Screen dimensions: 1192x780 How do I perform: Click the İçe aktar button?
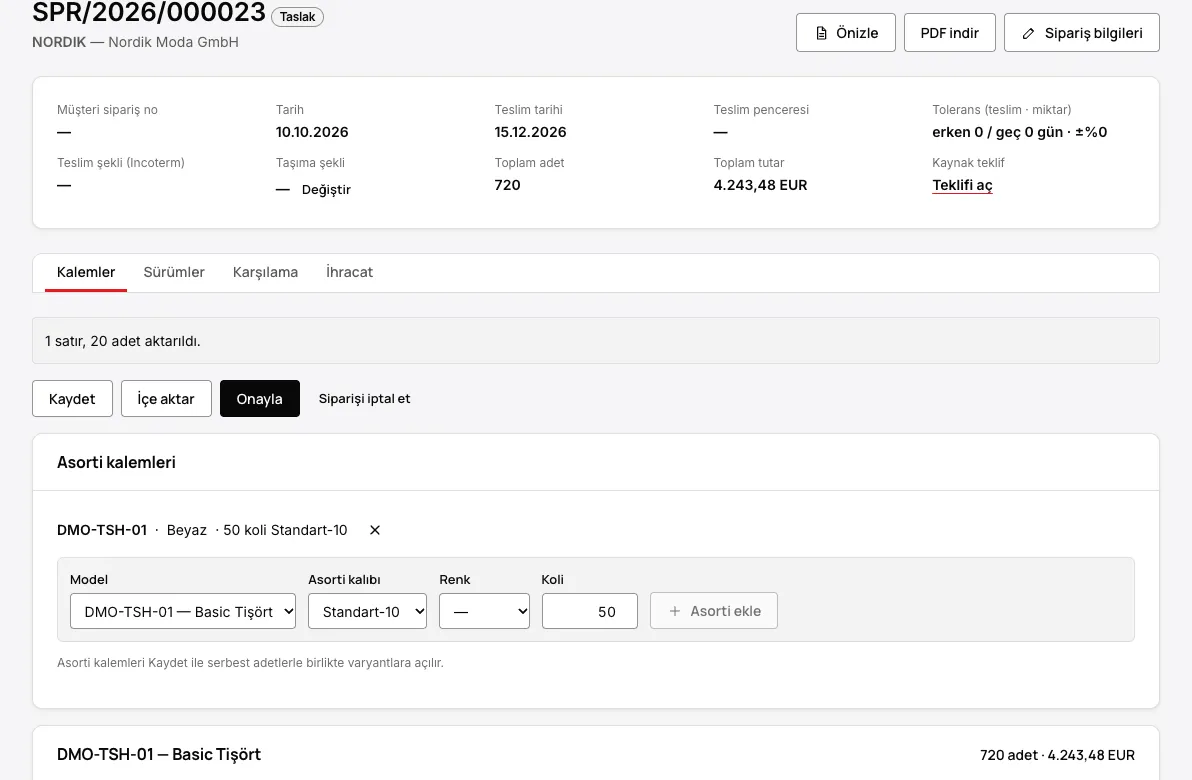[x=166, y=398]
